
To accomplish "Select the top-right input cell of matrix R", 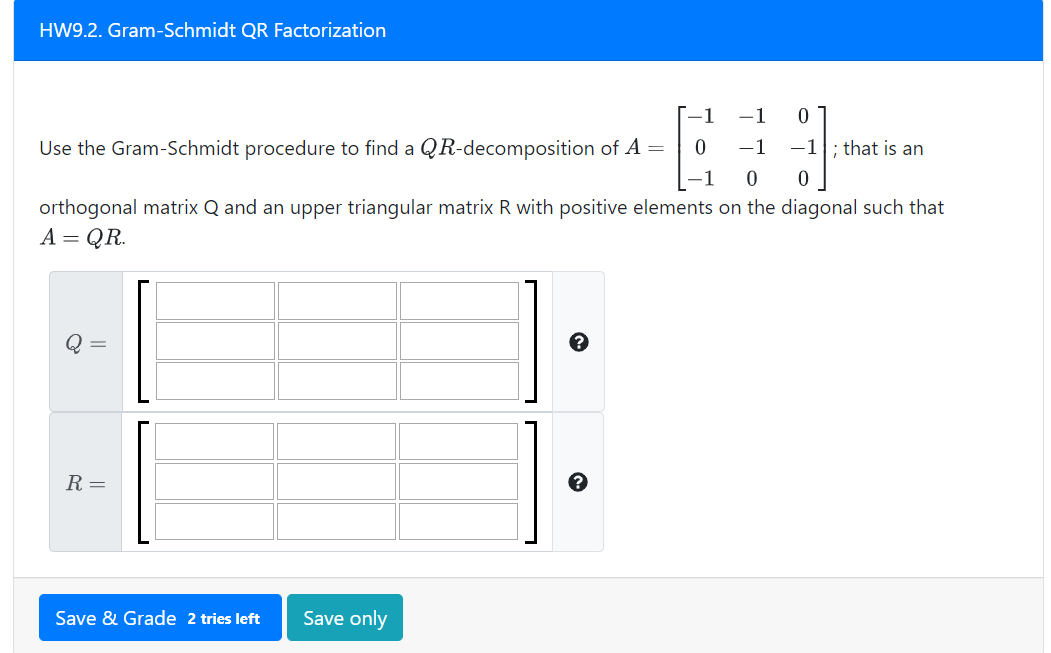I will pos(458,440).
